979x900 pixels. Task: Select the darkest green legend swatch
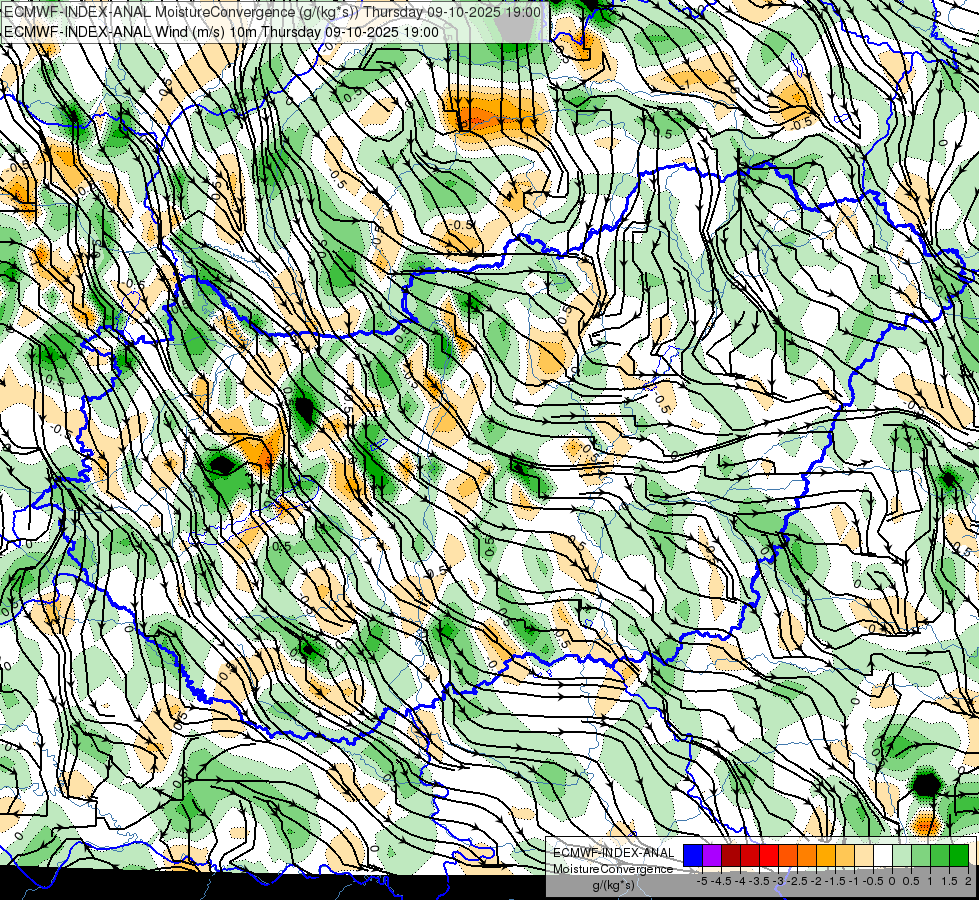pyautogui.click(x=959, y=855)
